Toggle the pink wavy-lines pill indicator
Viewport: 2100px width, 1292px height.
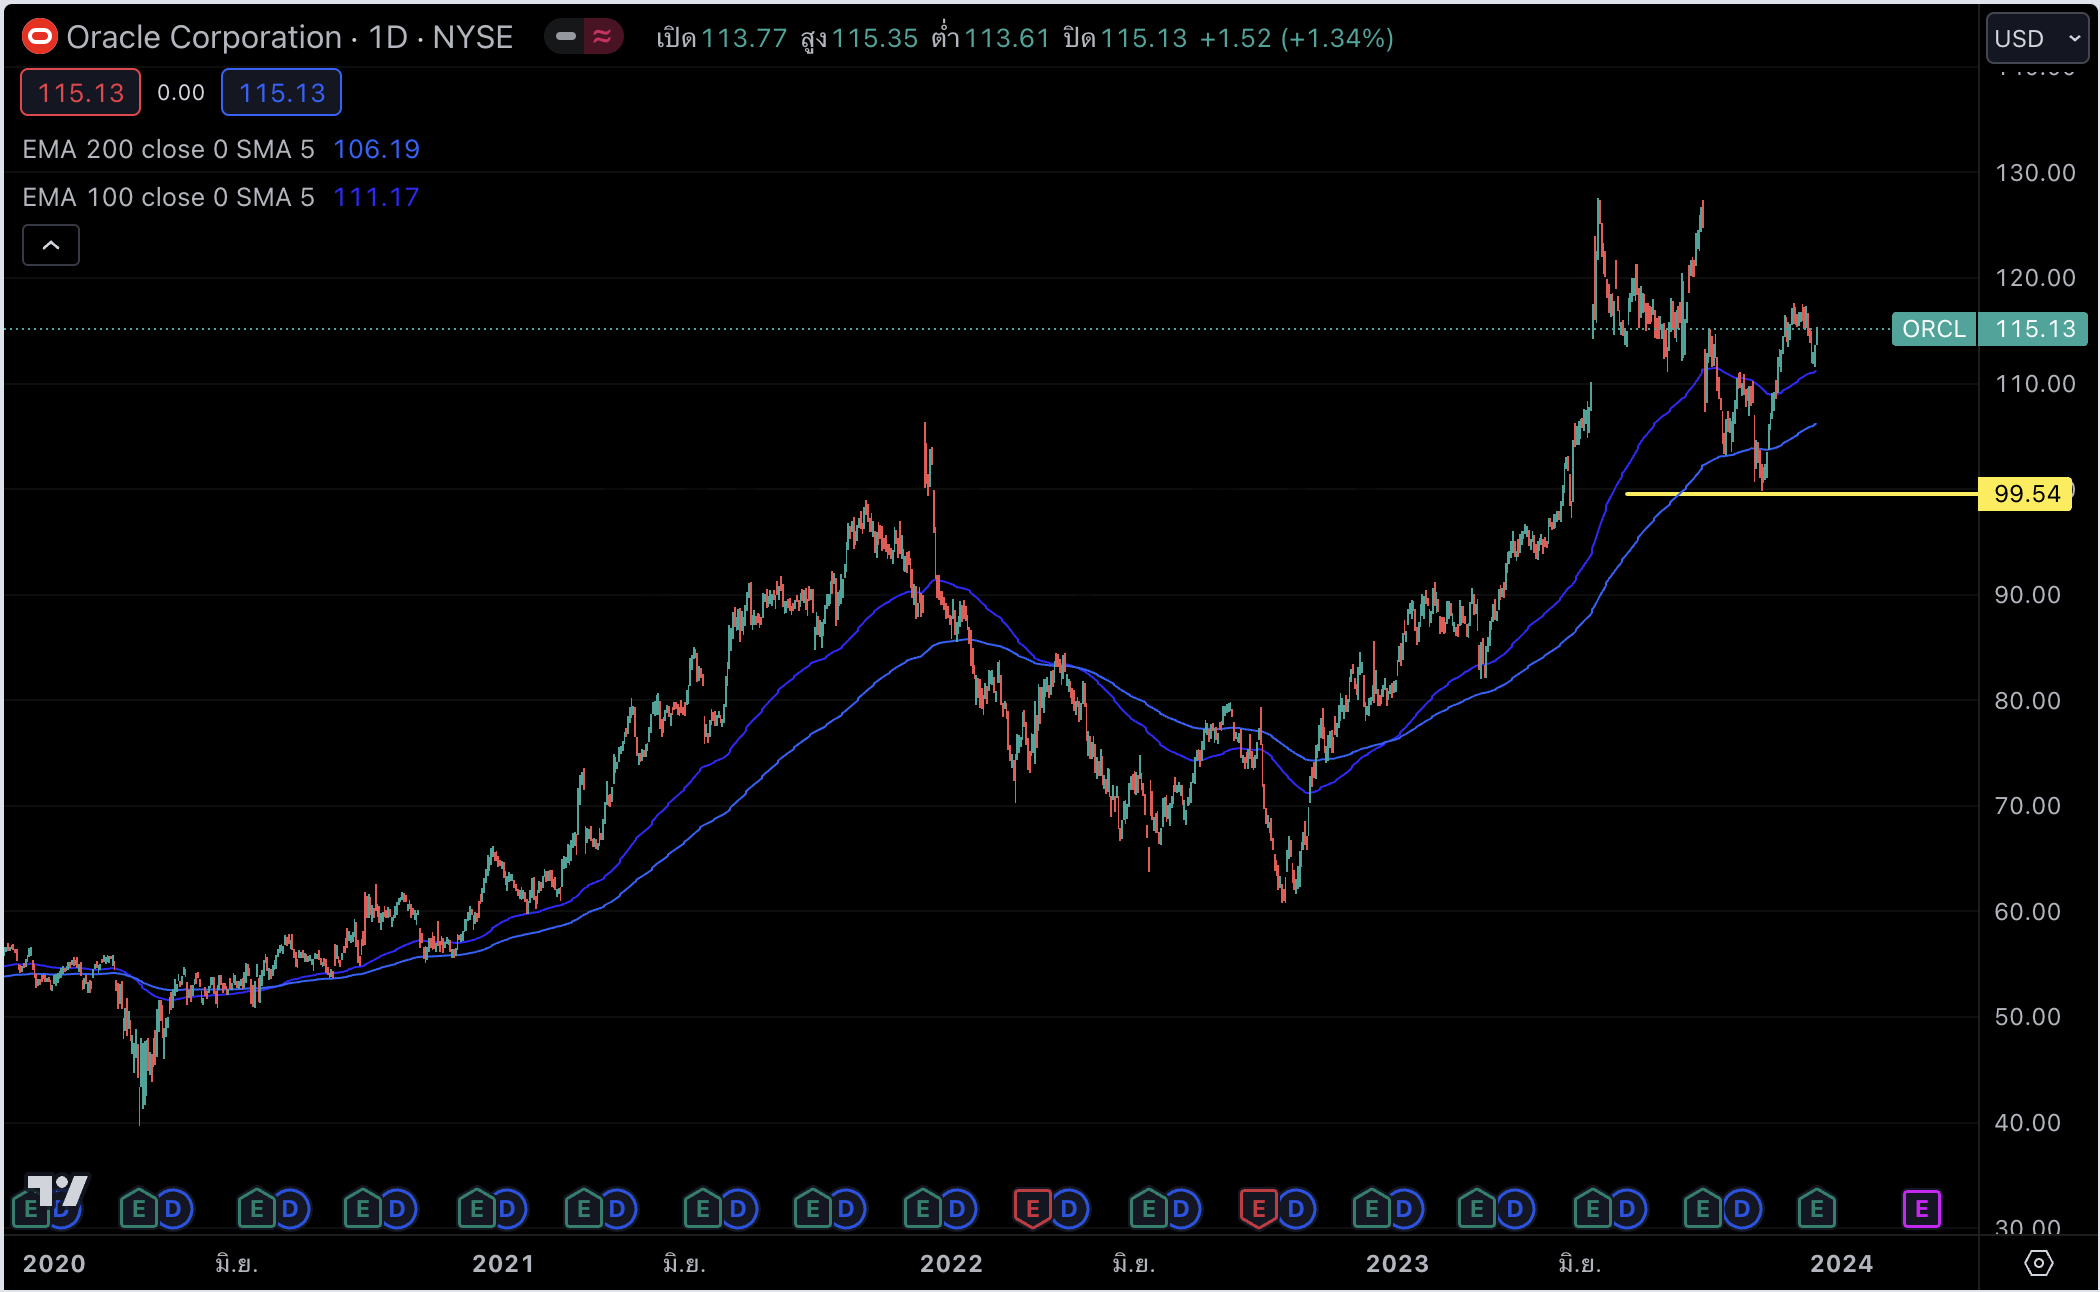pyautogui.click(x=602, y=37)
